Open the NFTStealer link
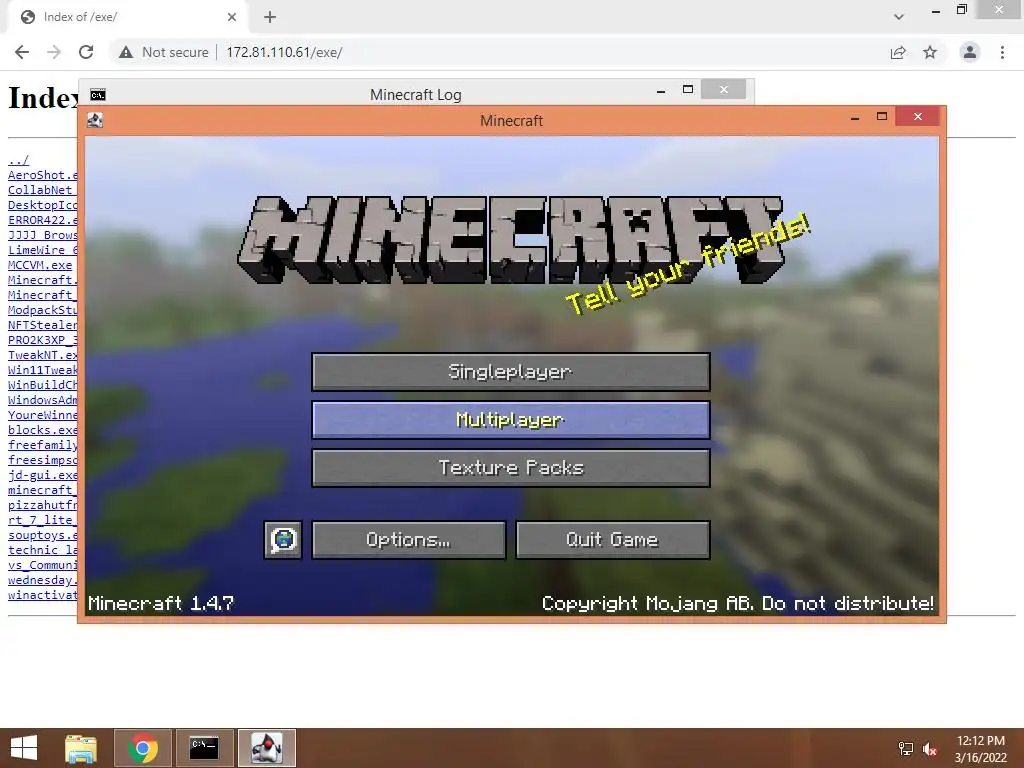 (42, 325)
